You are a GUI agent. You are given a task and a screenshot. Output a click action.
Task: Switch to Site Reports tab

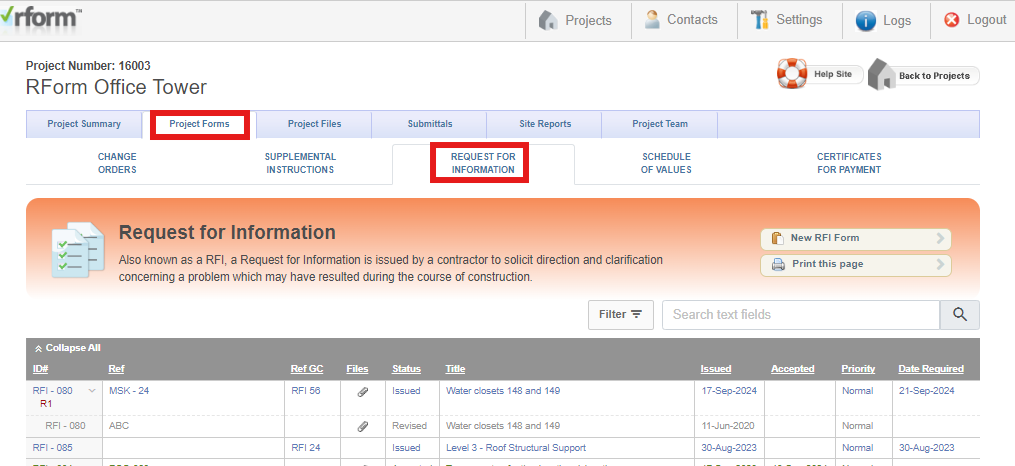[x=545, y=124]
